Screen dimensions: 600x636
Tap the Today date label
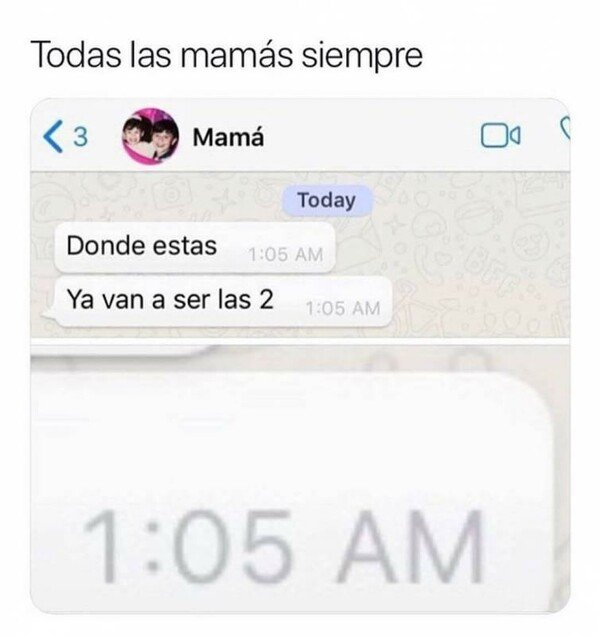click(x=327, y=200)
